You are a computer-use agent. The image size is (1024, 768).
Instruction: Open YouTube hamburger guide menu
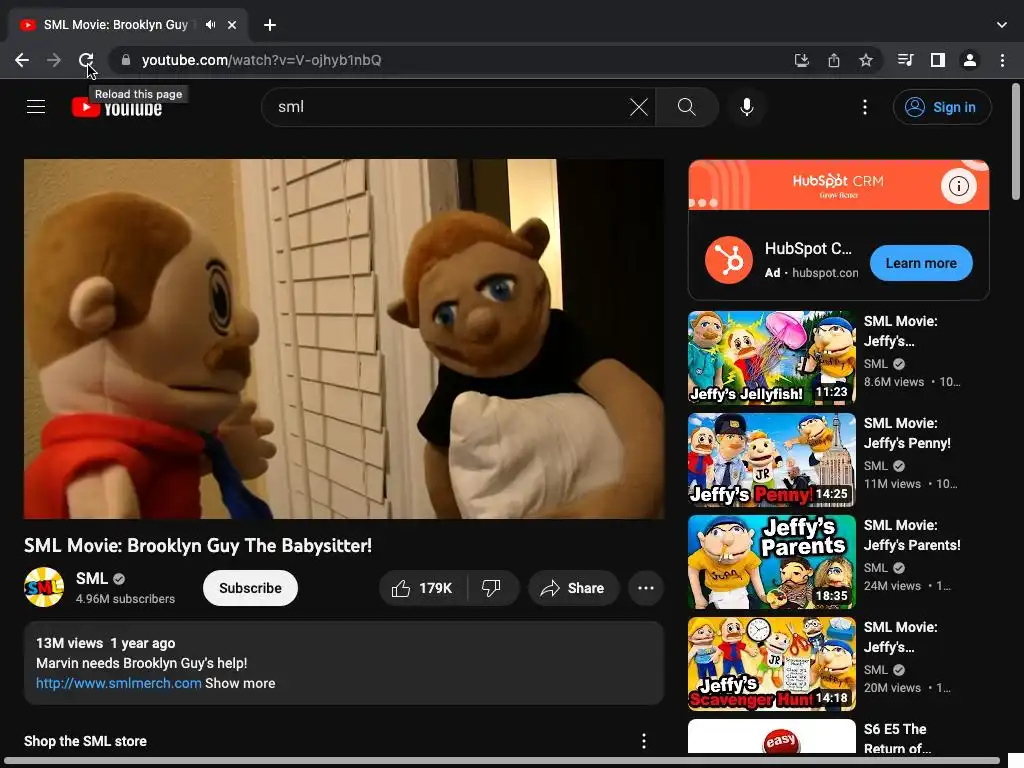pos(36,106)
